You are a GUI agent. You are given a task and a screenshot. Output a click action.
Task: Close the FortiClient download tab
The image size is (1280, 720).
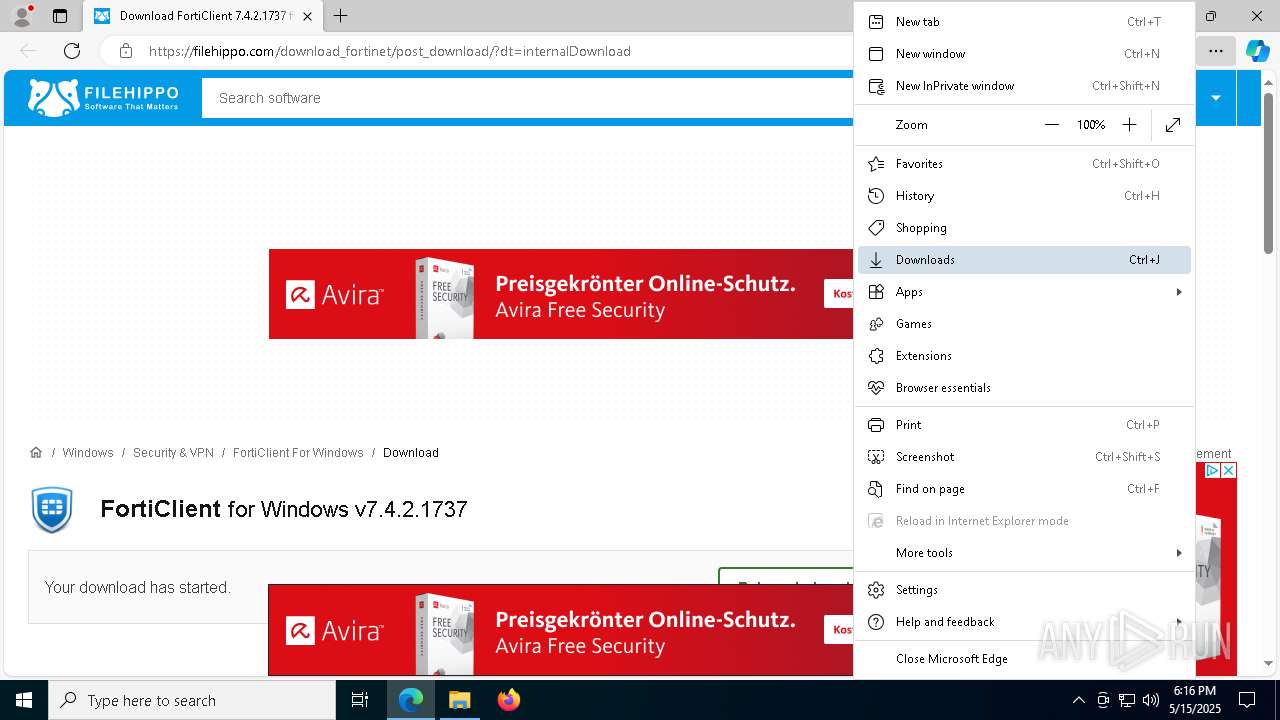(x=307, y=16)
